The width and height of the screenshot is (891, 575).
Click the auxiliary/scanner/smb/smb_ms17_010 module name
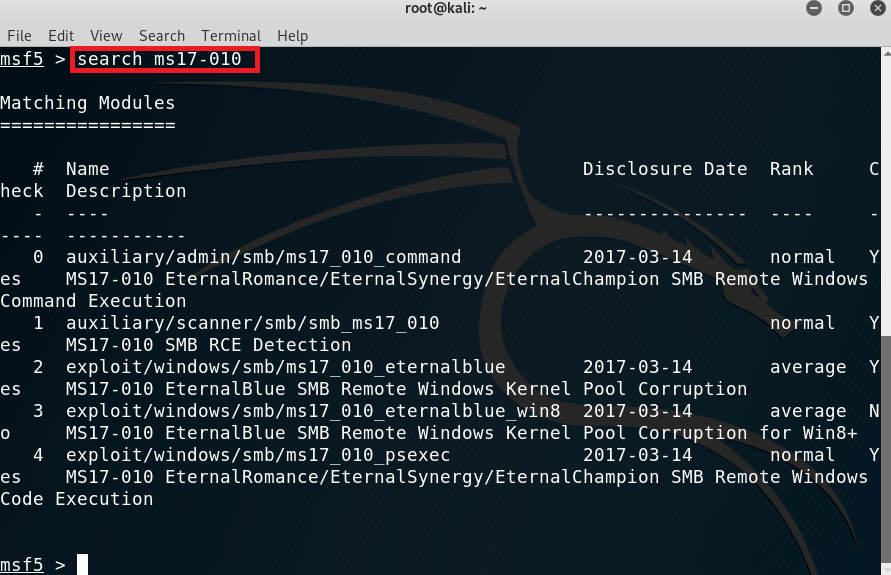pyautogui.click(x=252, y=323)
